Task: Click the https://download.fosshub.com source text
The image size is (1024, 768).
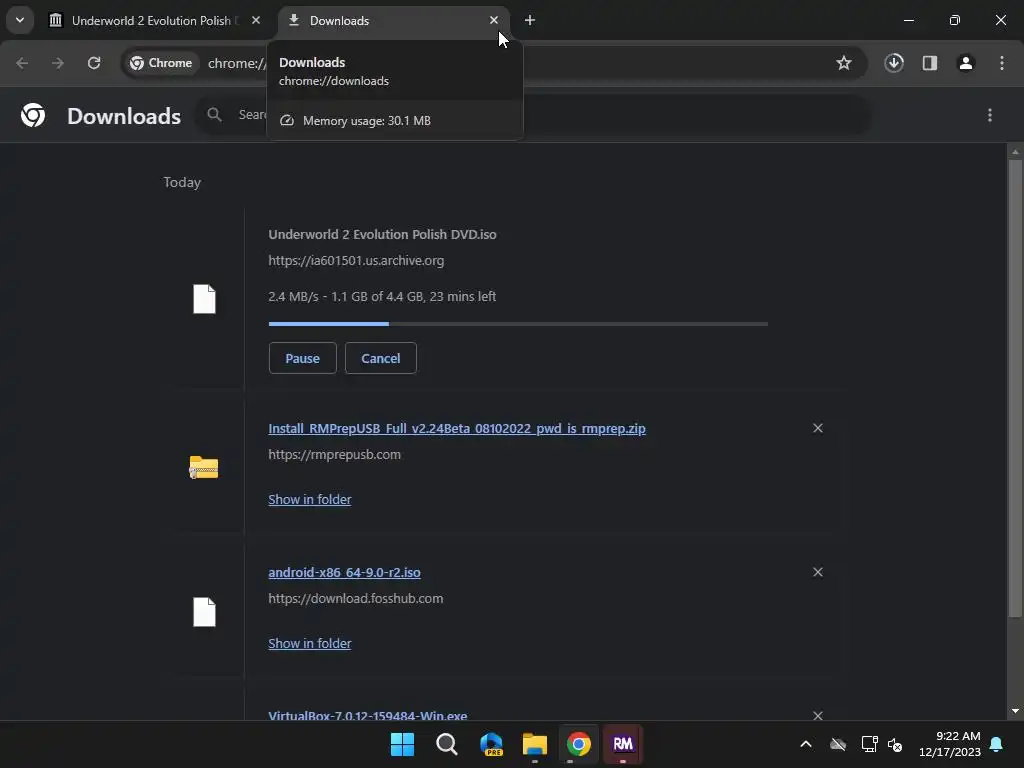Action: pos(355,599)
